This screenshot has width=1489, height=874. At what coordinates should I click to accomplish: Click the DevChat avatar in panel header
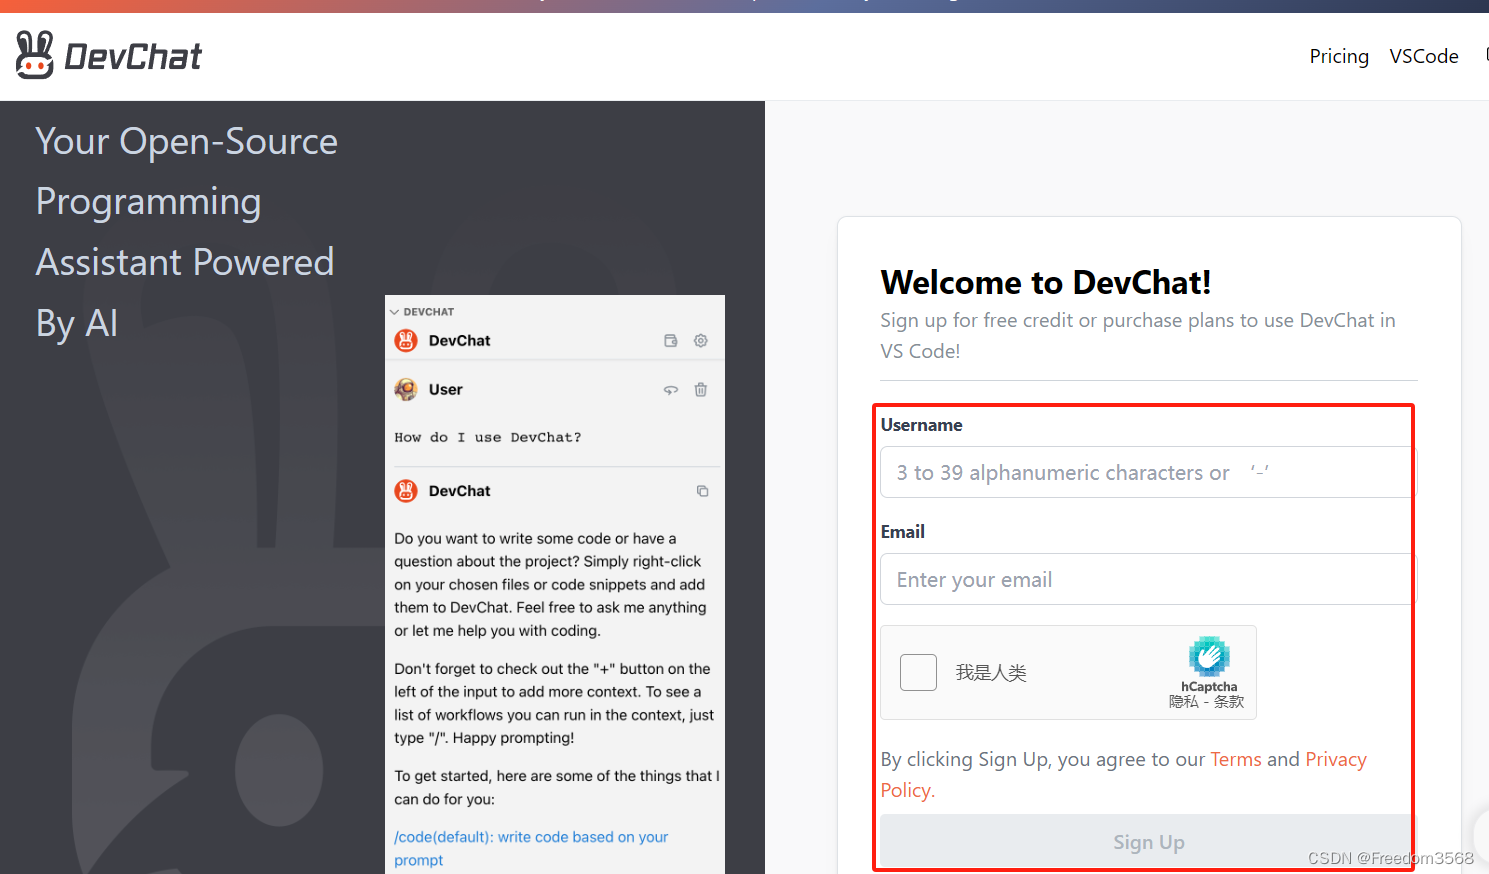406,341
